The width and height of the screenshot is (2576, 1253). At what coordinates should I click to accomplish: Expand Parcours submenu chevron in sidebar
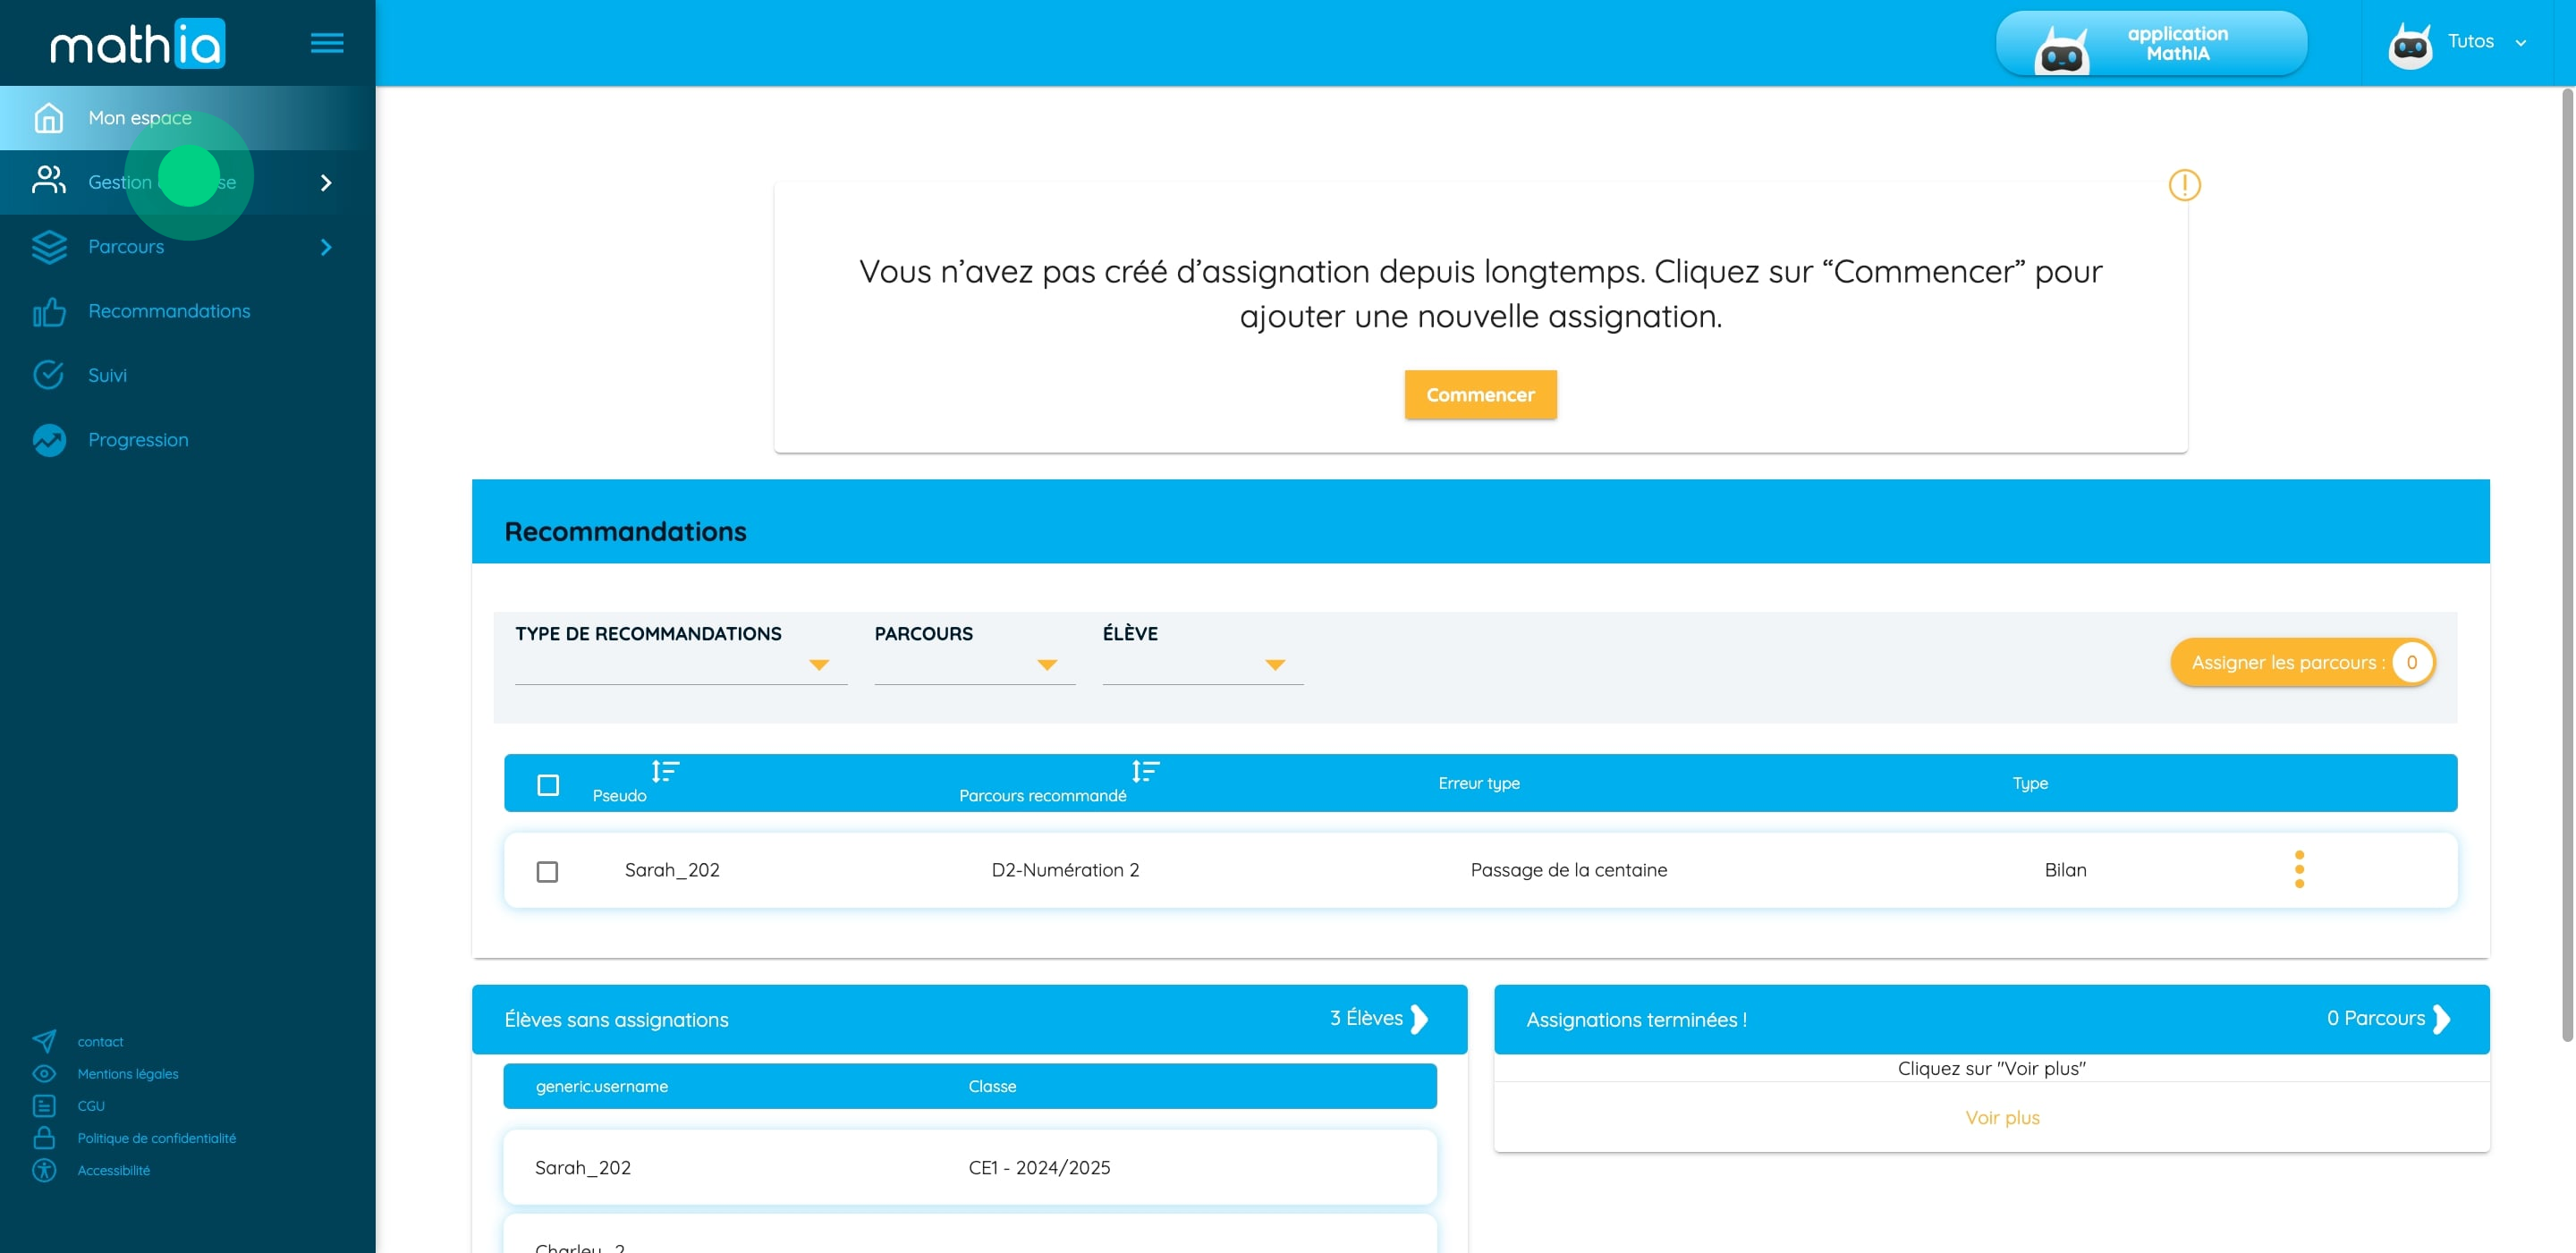tap(326, 247)
